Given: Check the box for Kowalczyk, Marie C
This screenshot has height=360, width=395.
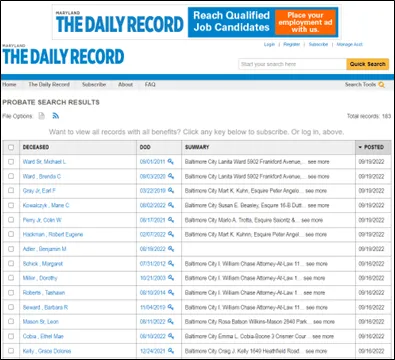Looking at the screenshot, I should click(11, 205).
